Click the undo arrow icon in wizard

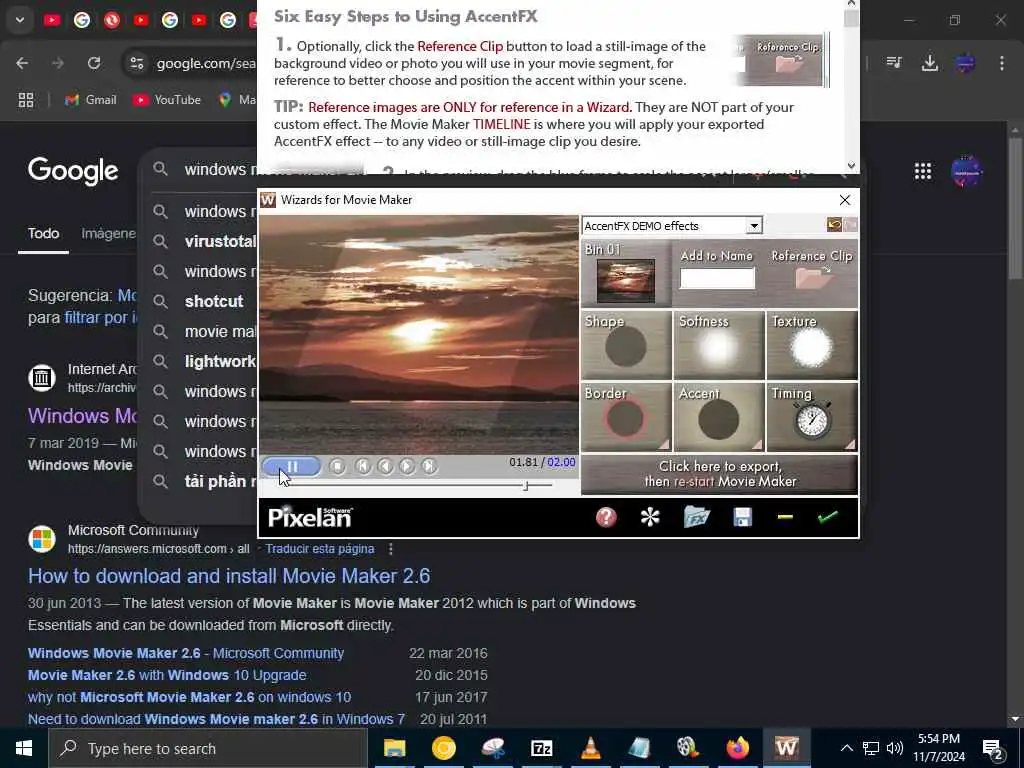[834, 225]
